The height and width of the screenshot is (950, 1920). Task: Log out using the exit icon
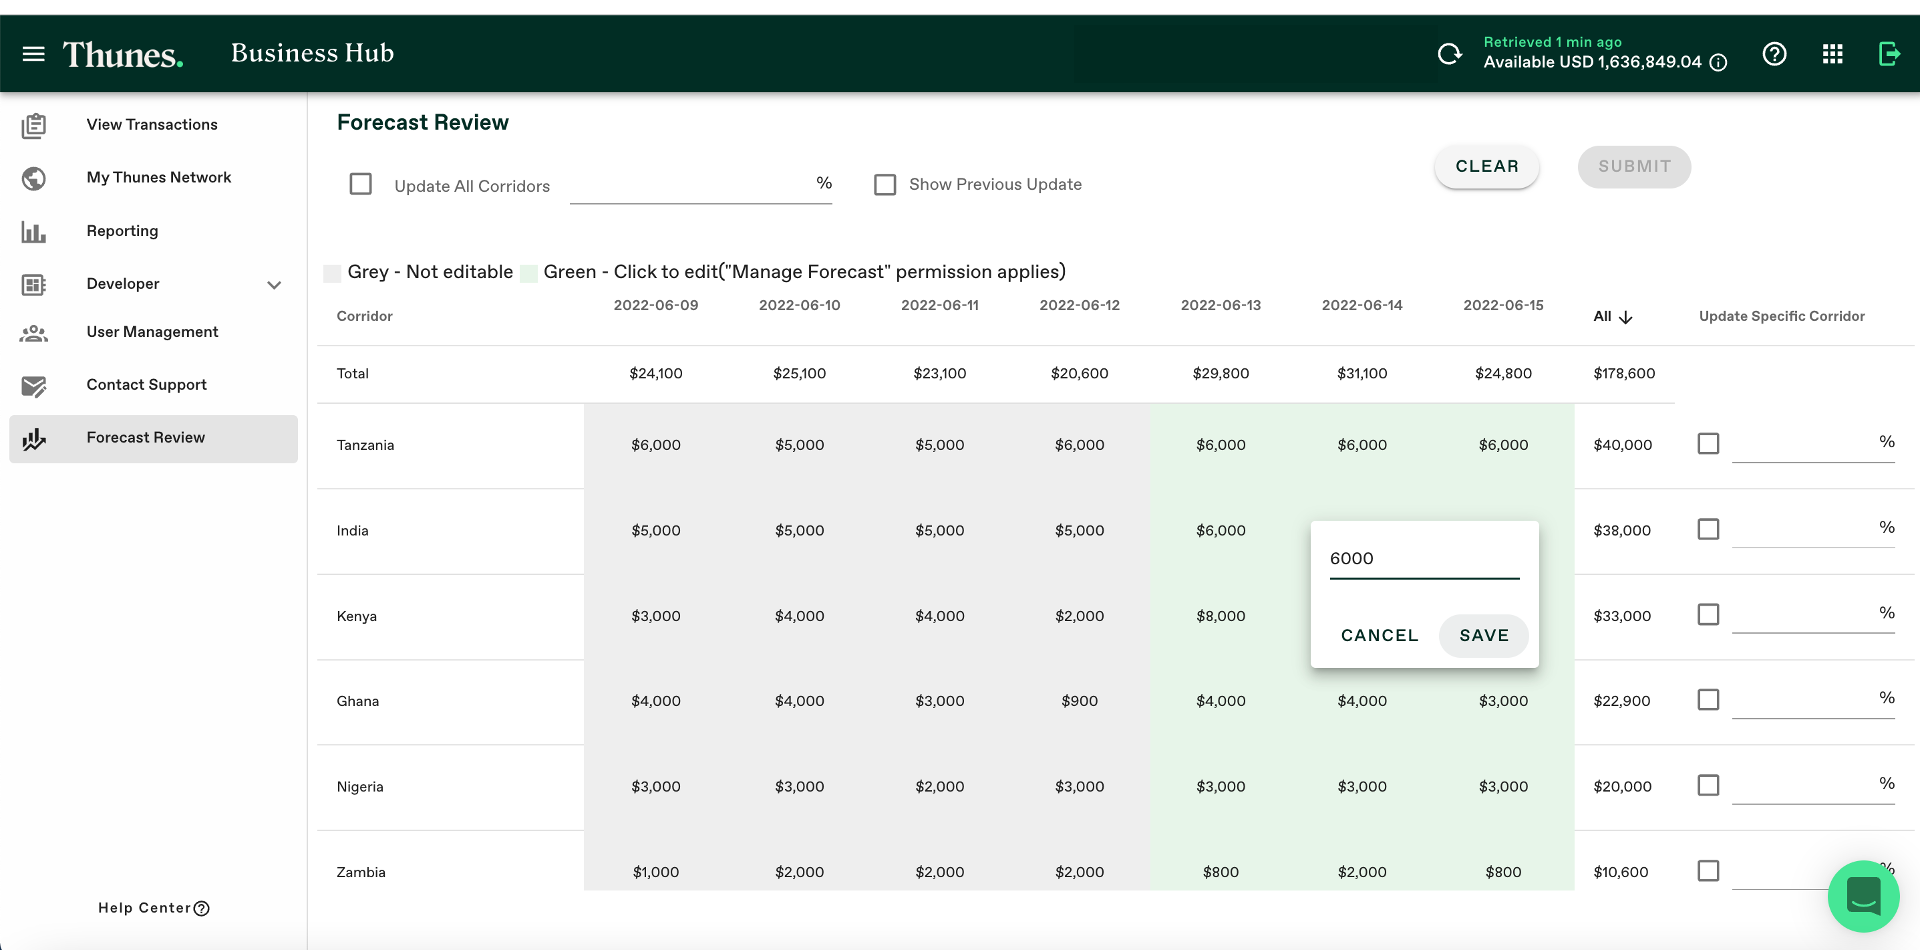point(1889,53)
